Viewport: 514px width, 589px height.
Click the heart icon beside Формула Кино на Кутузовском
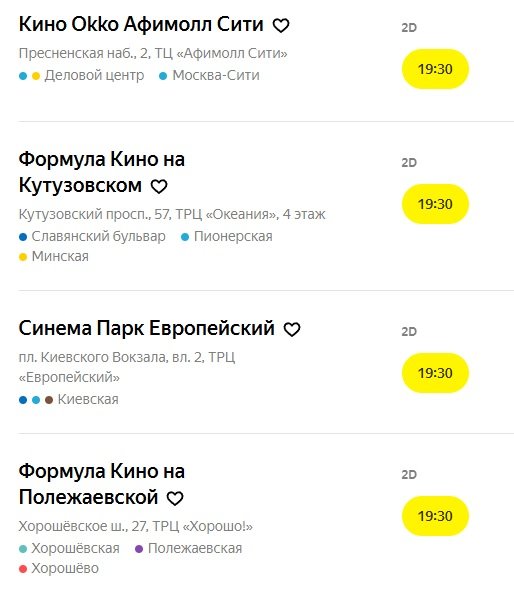pyautogui.click(x=159, y=187)
